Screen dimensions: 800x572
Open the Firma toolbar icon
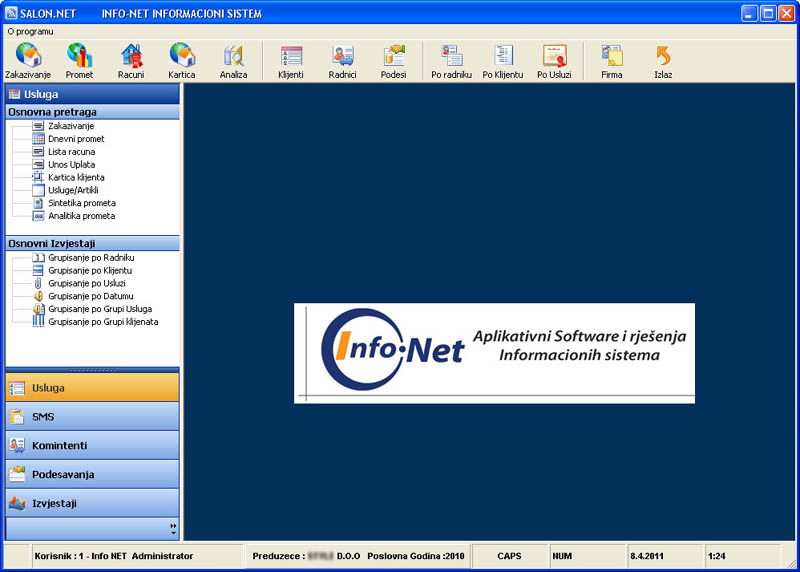tap(612, 61)
